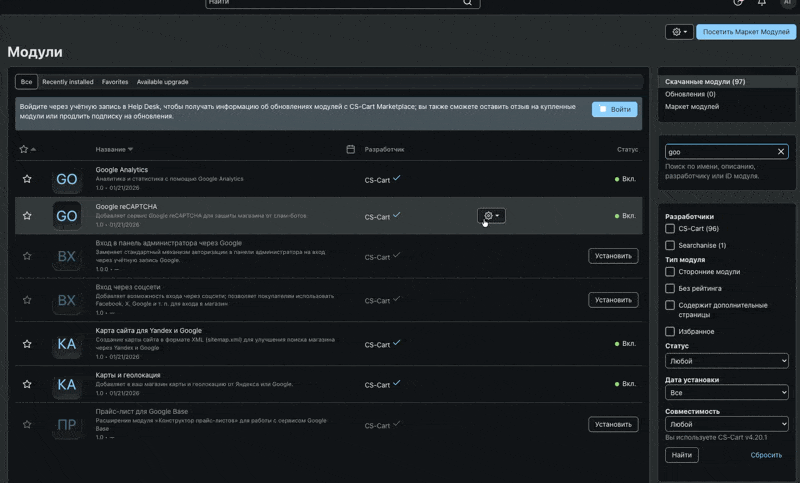Switch to the Recently installed tab
The image size is (800, 483).
pyautogui.click(x=68, y=82)
